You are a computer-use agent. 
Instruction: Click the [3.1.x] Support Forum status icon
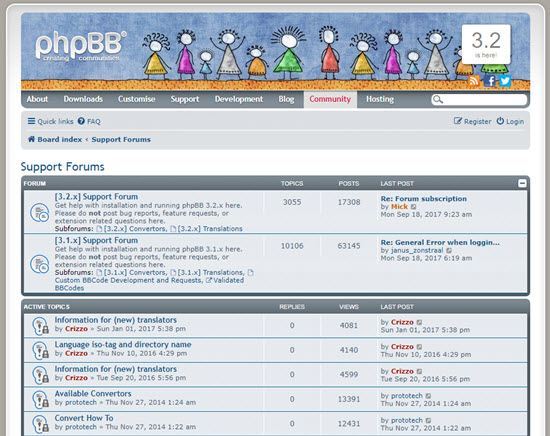point(39,264)
